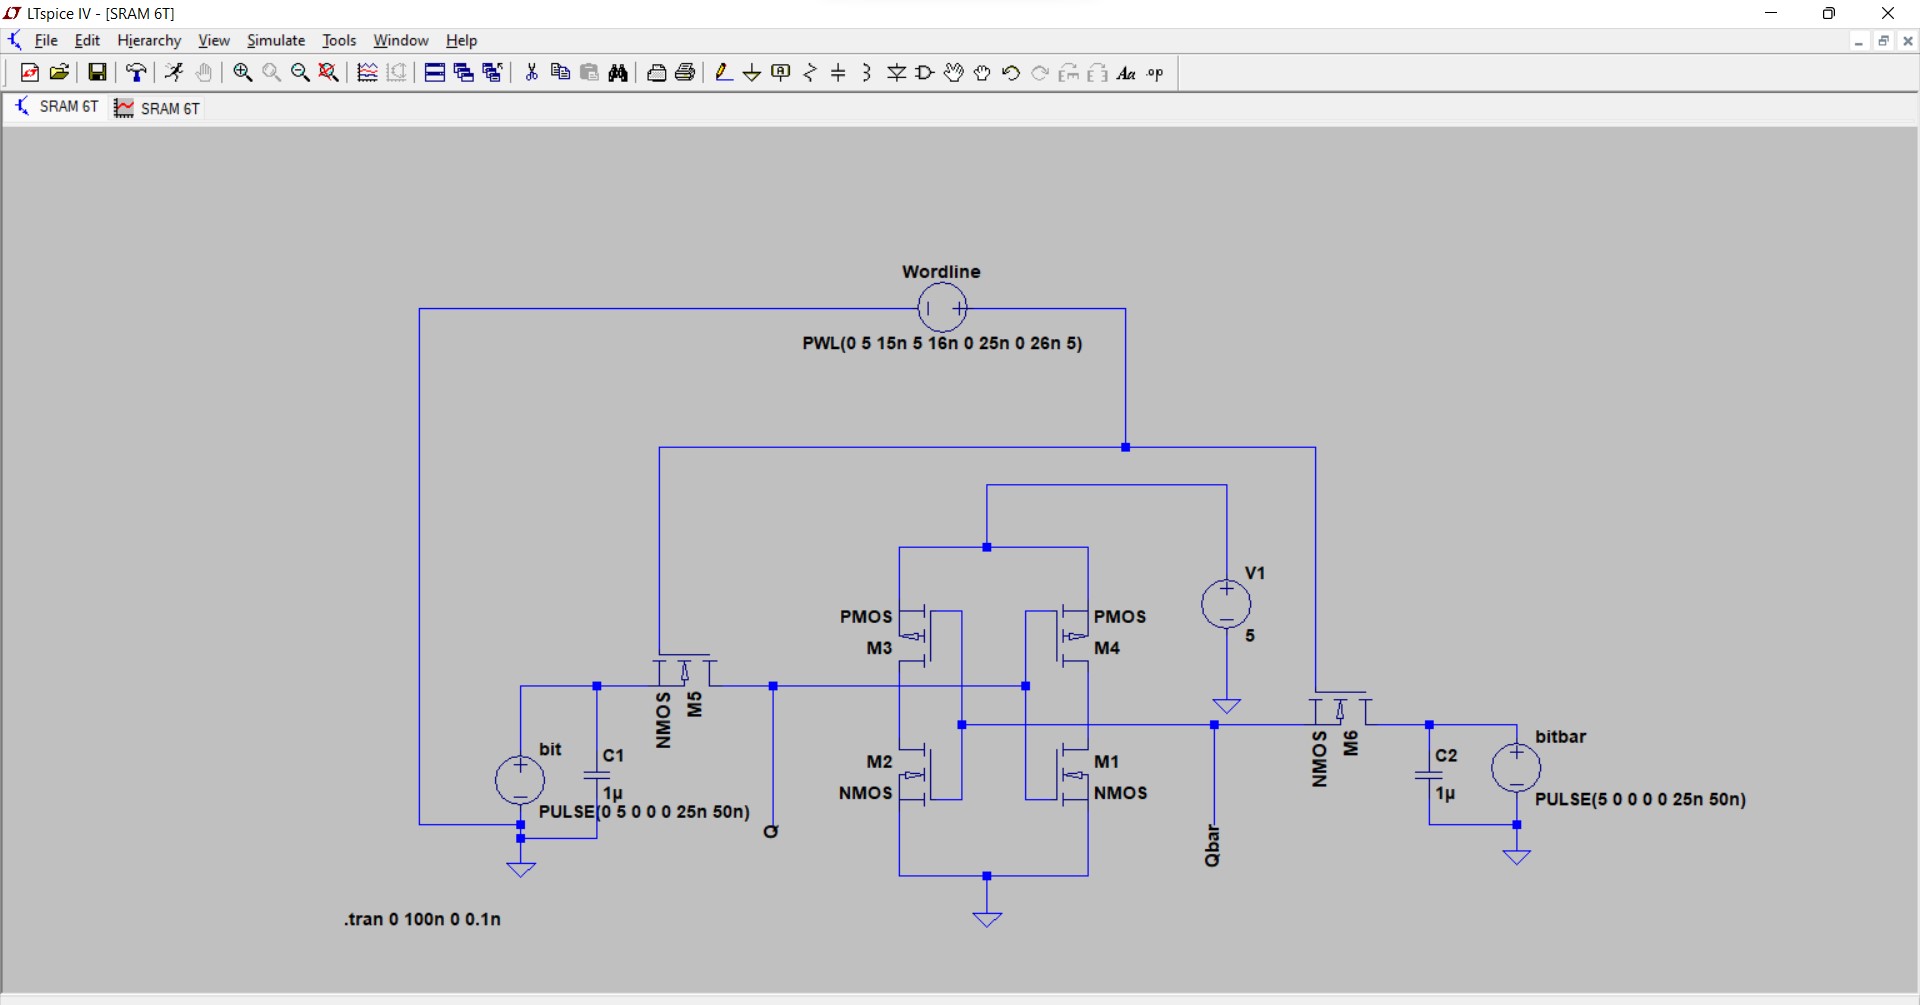Select the Drag tool
This screenshot has width=1920, height=1005.
(981, 72)
